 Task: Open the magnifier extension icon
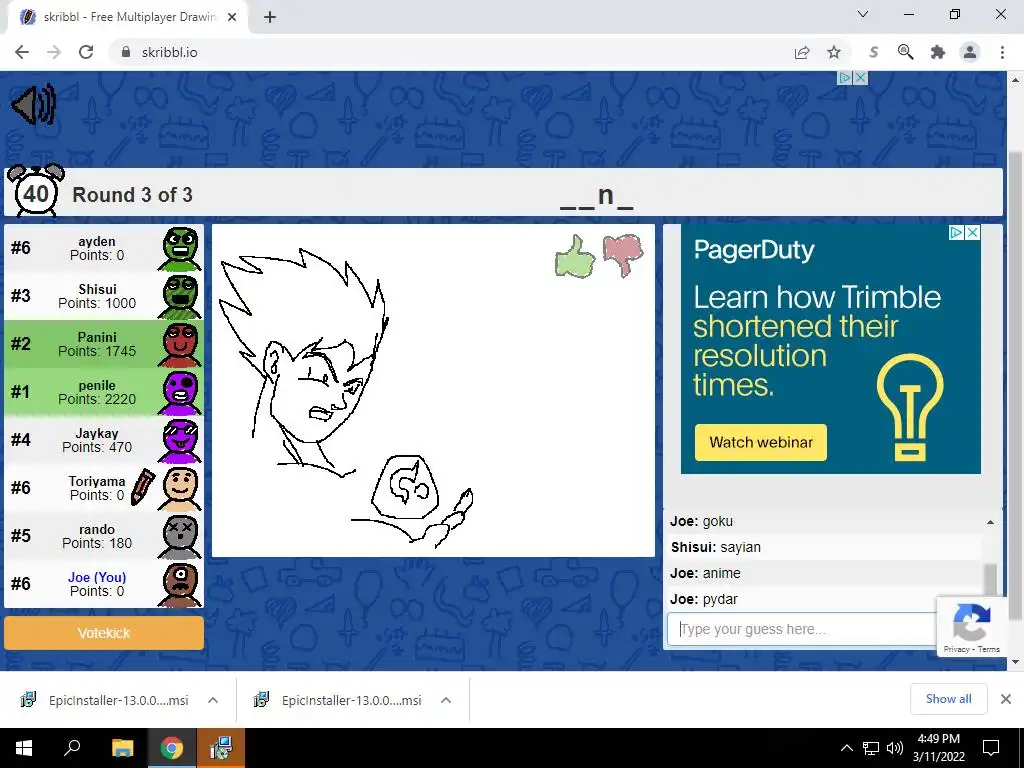(x=905, y=52)
